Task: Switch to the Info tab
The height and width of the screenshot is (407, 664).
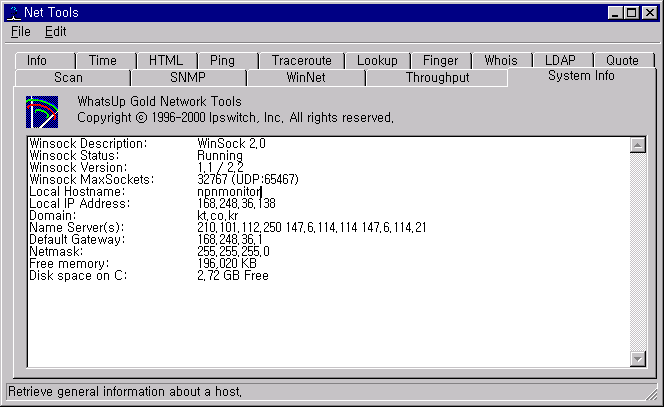Action: tap(45, 61)
